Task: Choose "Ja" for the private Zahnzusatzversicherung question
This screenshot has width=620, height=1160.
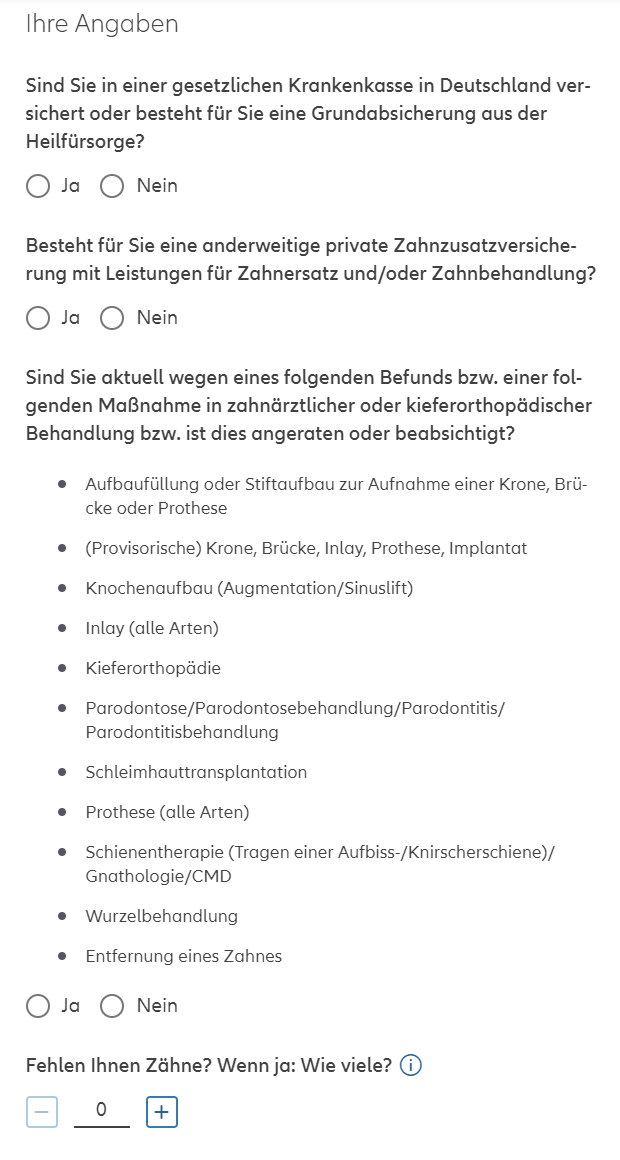Action: tap(38, 318)
